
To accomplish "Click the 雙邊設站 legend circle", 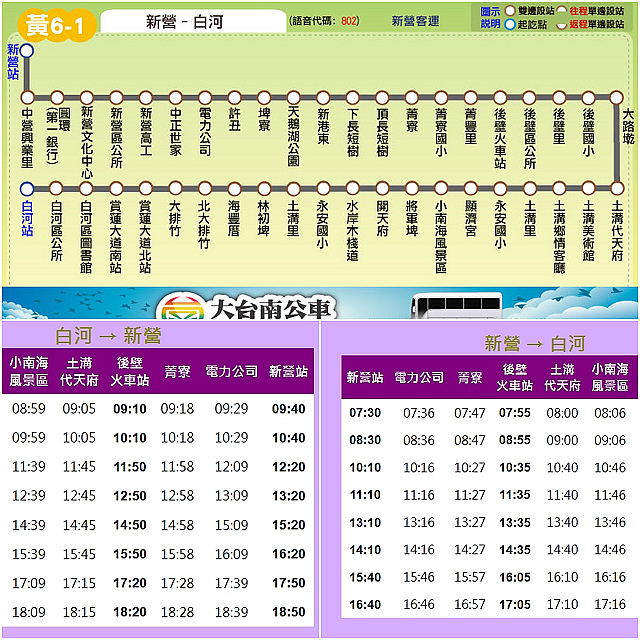I will 510,11.
